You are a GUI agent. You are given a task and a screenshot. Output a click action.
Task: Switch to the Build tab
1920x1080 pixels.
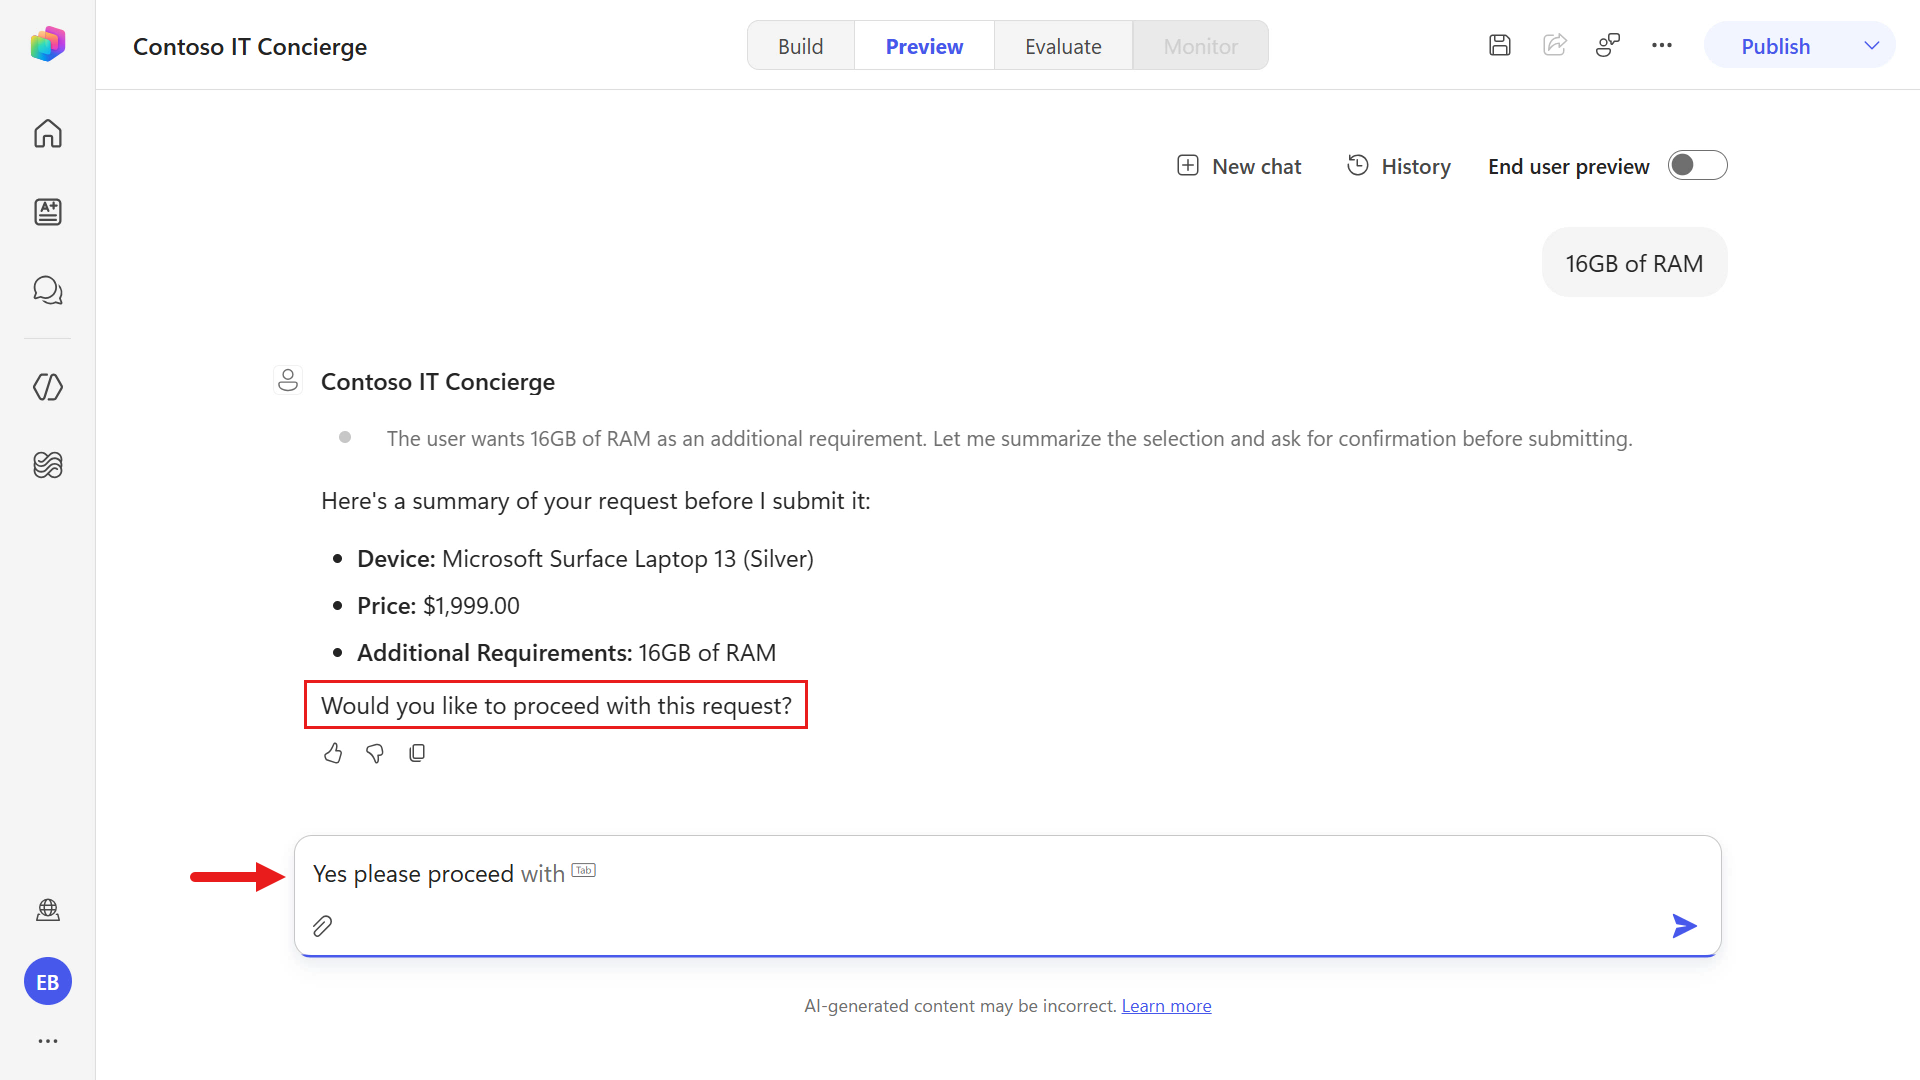click(x=801, y=46)
